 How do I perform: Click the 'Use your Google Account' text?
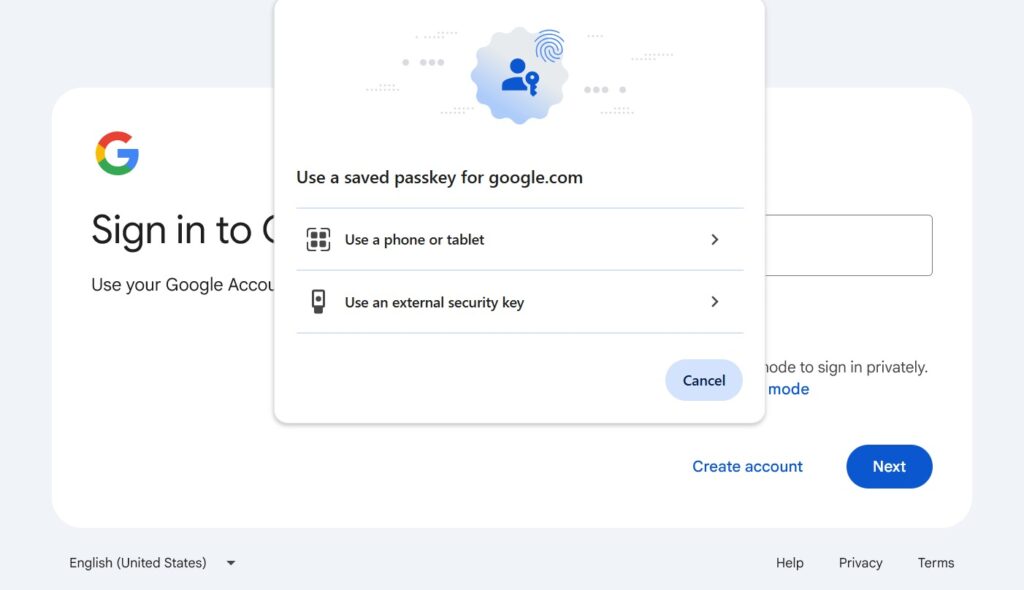(x=183, y=285)
